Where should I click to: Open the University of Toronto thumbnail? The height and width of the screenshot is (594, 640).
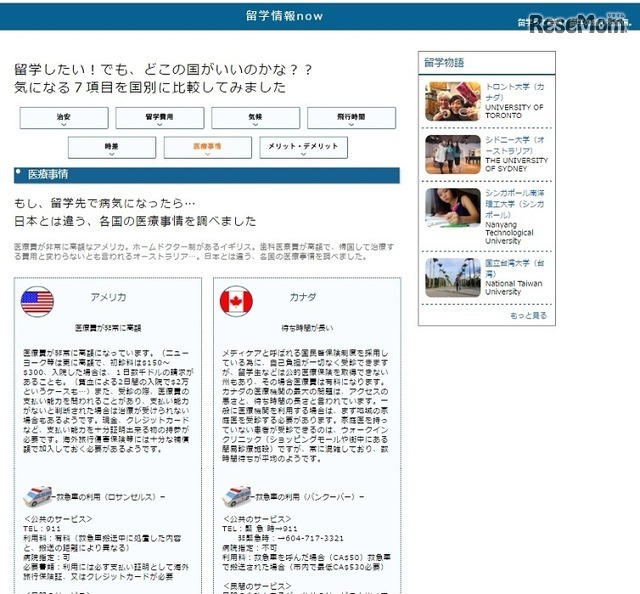pyautogui.click(x=453, y=101)
